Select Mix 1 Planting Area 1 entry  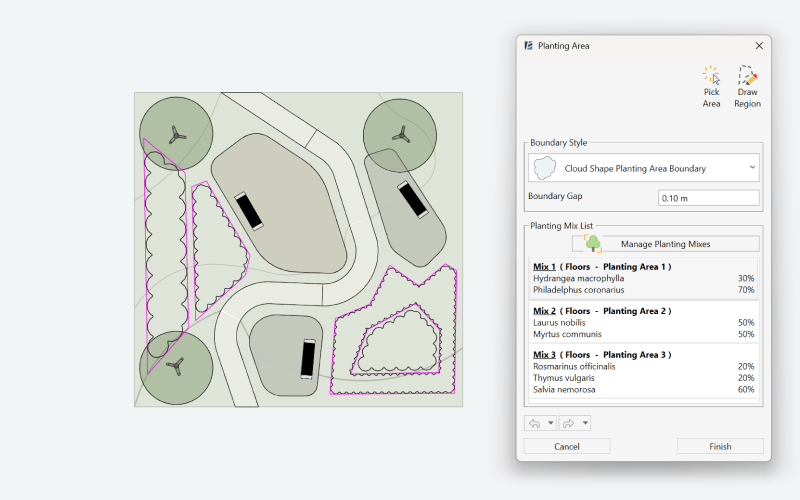643,278
